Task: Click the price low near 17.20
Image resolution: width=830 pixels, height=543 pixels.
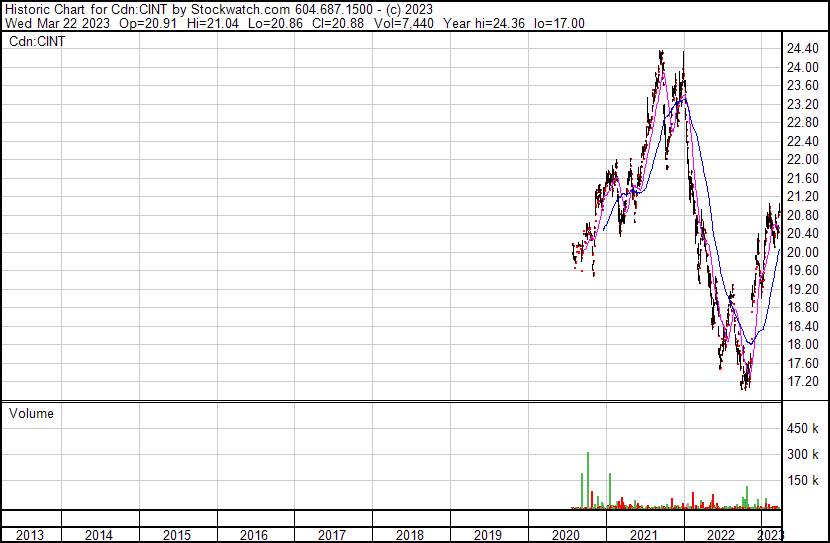Action: tap(744, 386)
